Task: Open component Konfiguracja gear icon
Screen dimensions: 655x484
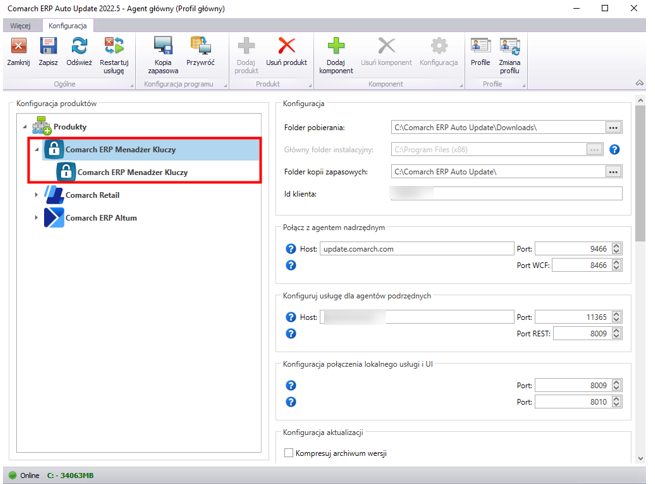Action: [439, 46]
